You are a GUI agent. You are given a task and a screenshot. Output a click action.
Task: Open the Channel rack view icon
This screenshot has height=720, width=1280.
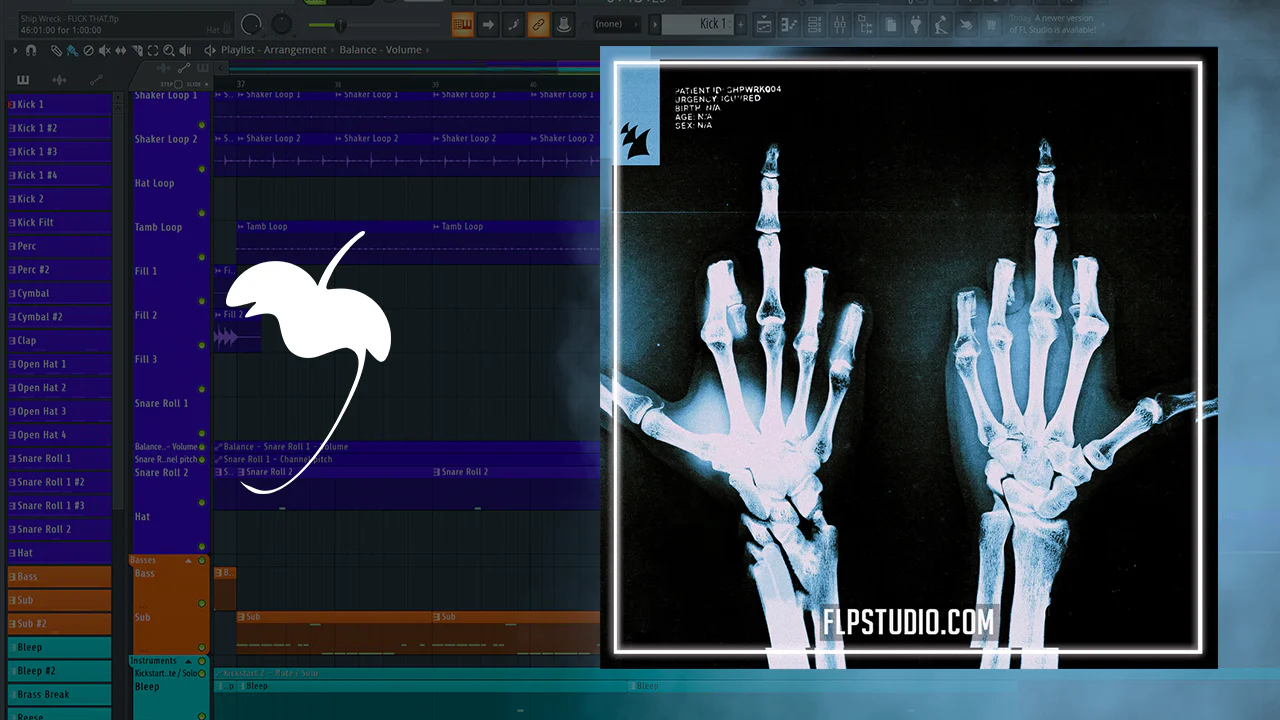815,24
